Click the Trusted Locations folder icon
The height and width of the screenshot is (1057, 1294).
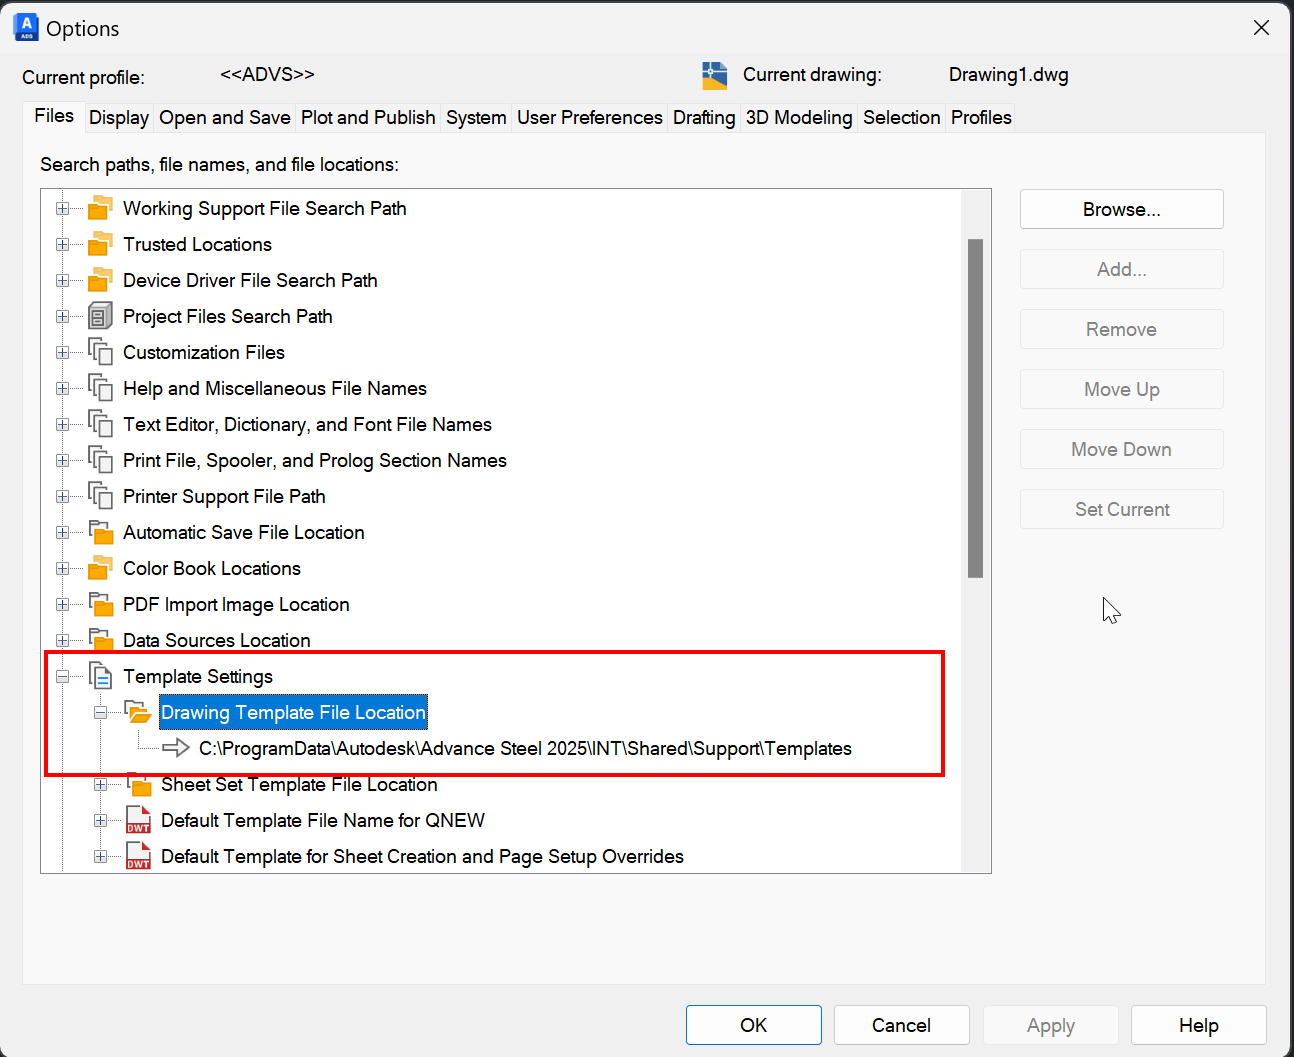pos(100,244)
